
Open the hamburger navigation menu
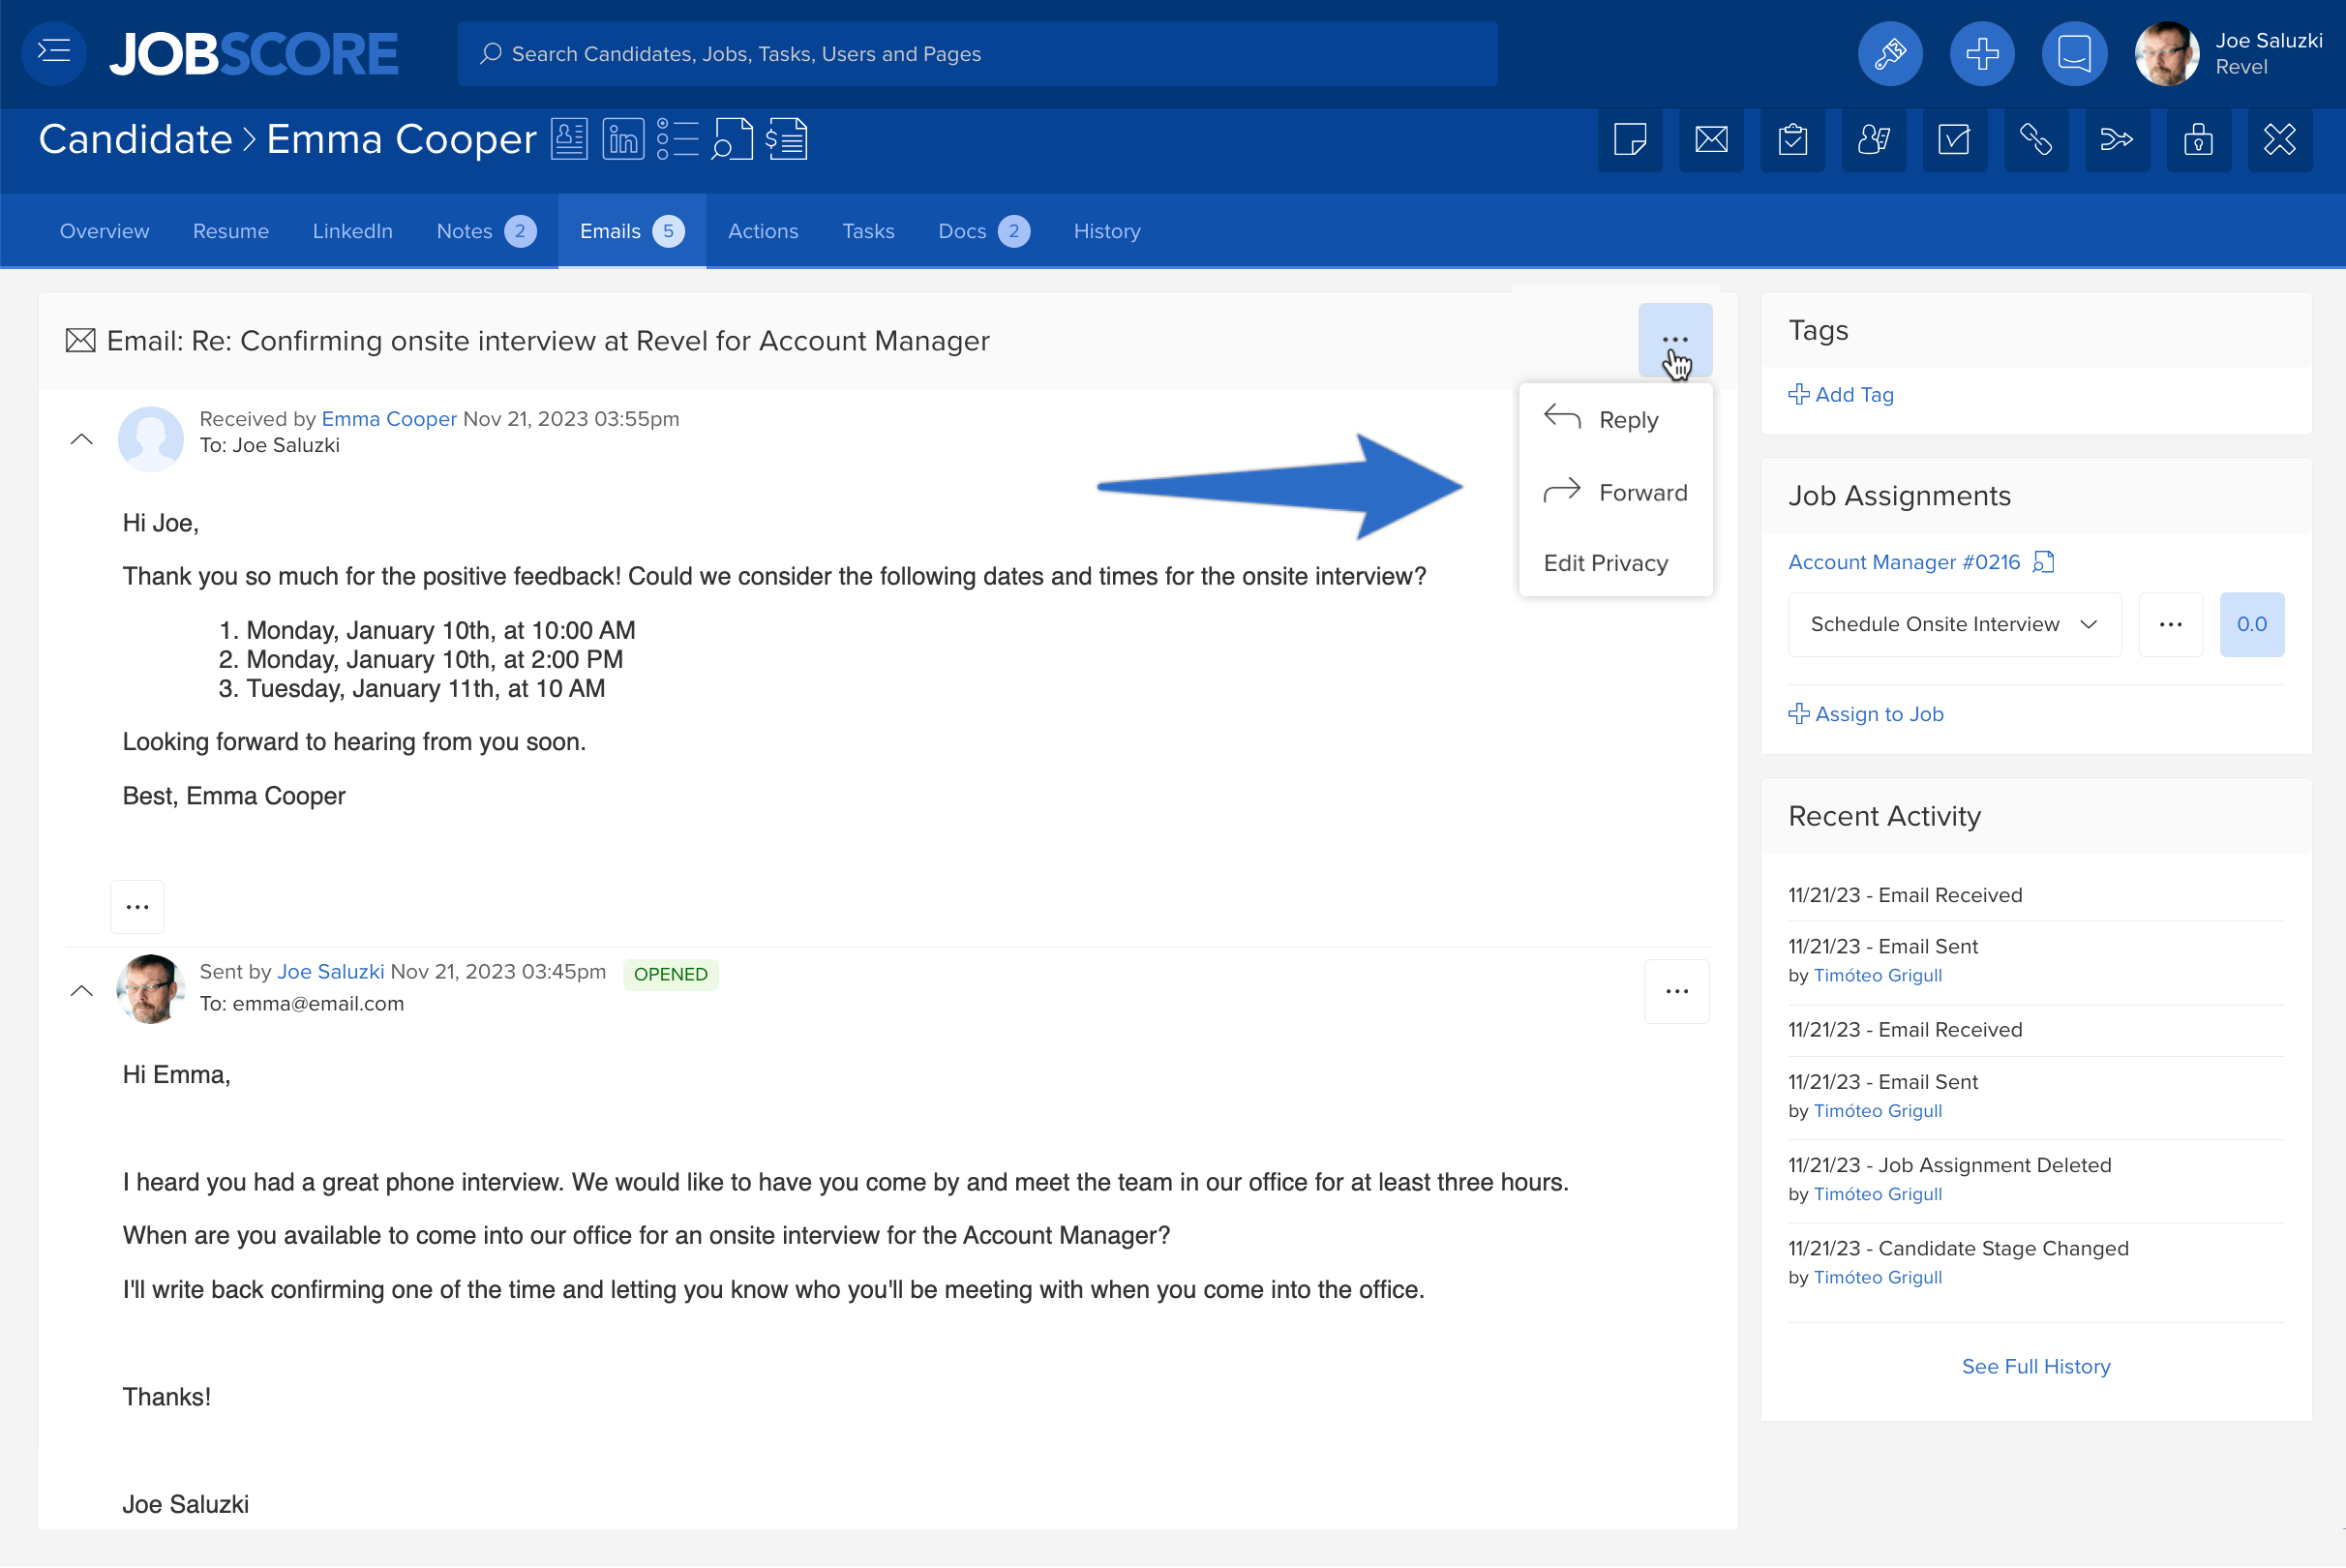point(54,52)
